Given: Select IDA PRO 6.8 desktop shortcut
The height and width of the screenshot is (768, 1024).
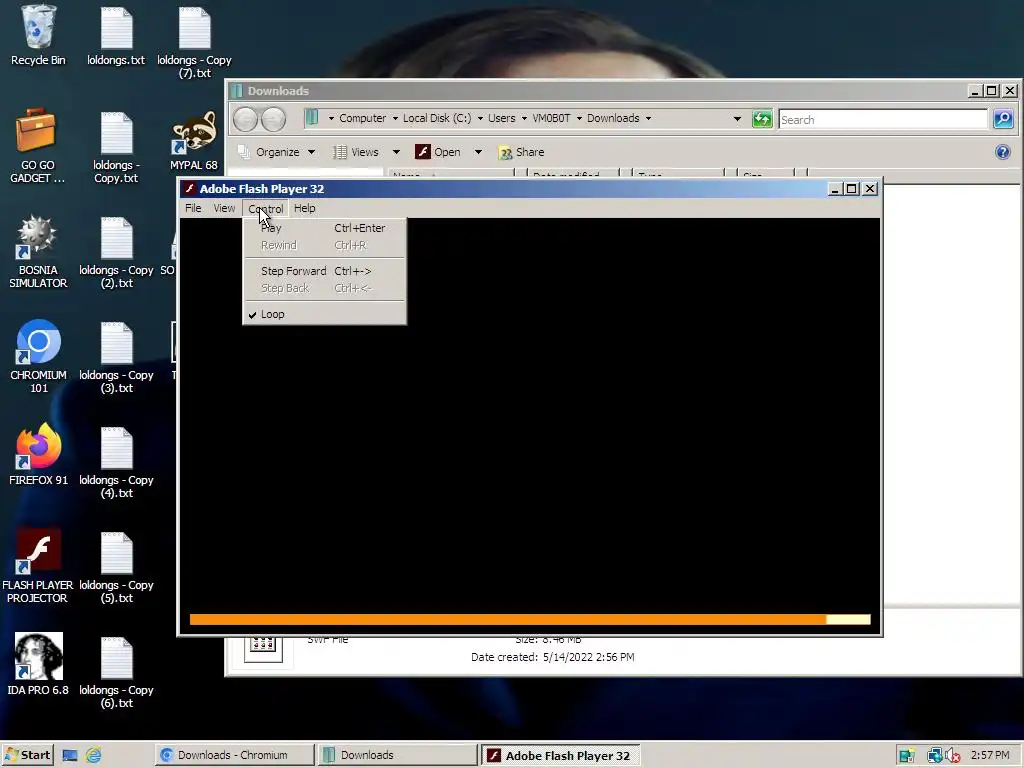Looking at the screenshot, I should point(38,664).
